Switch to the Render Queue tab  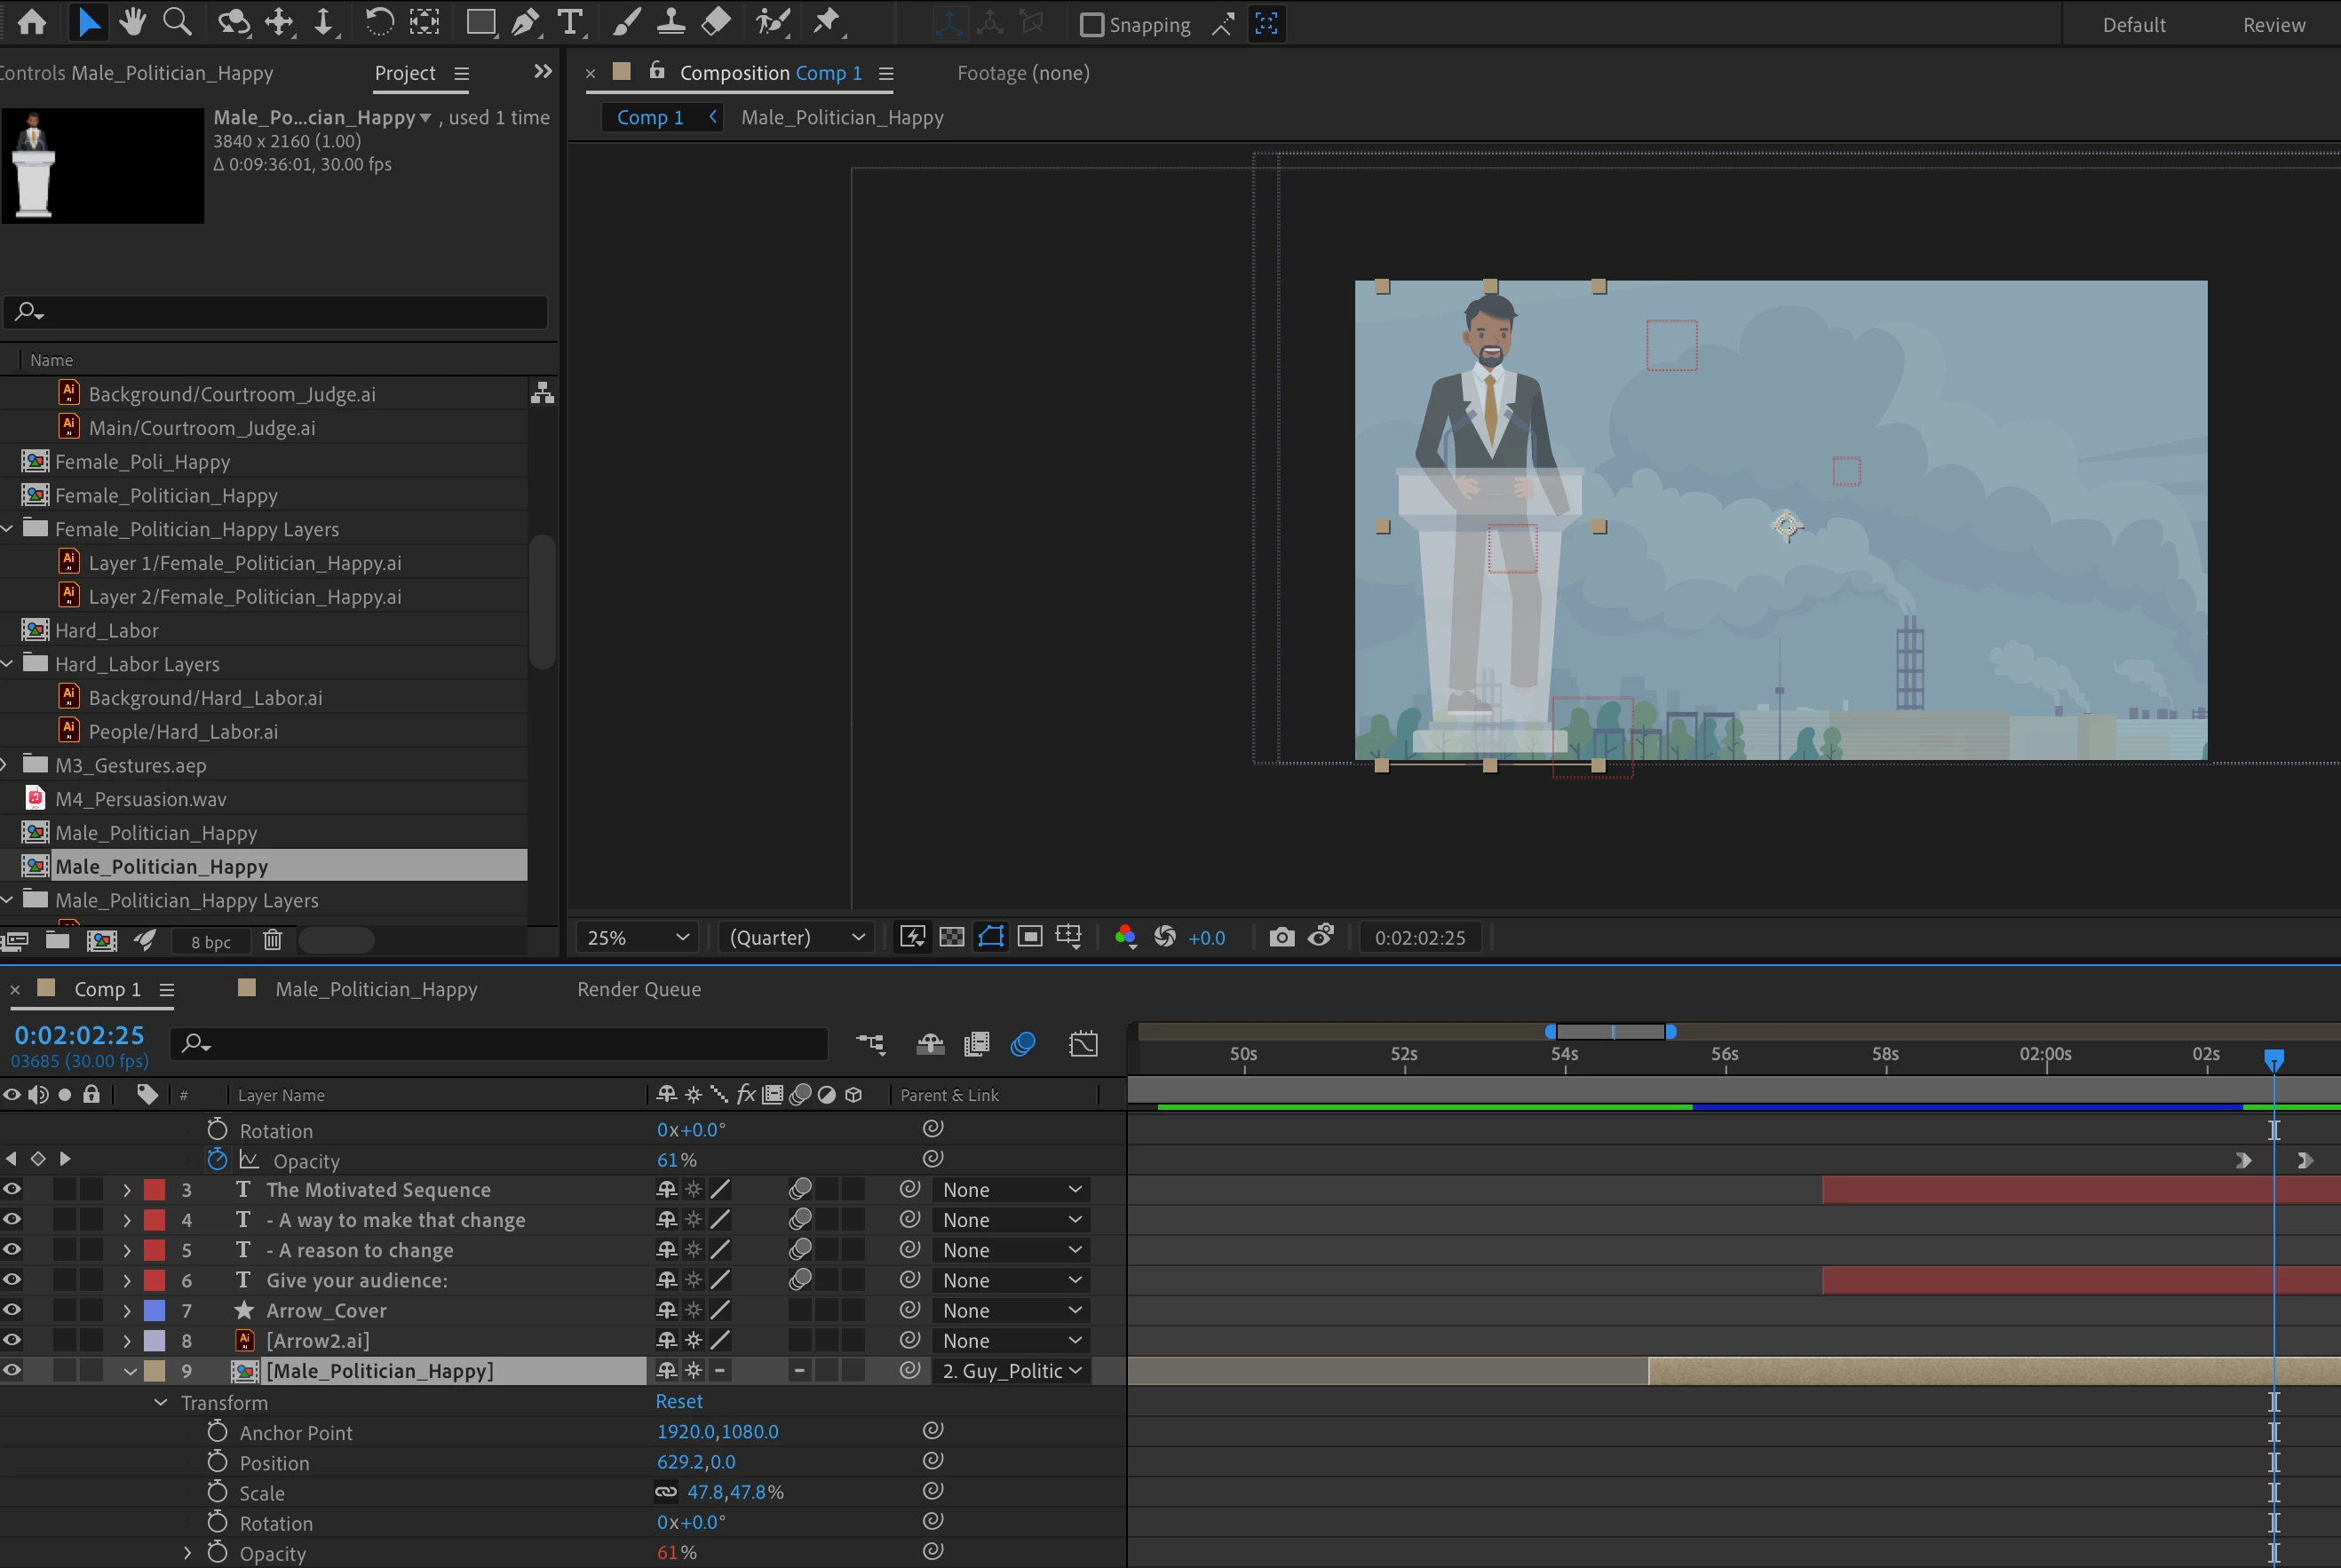[x=639, y=989]
